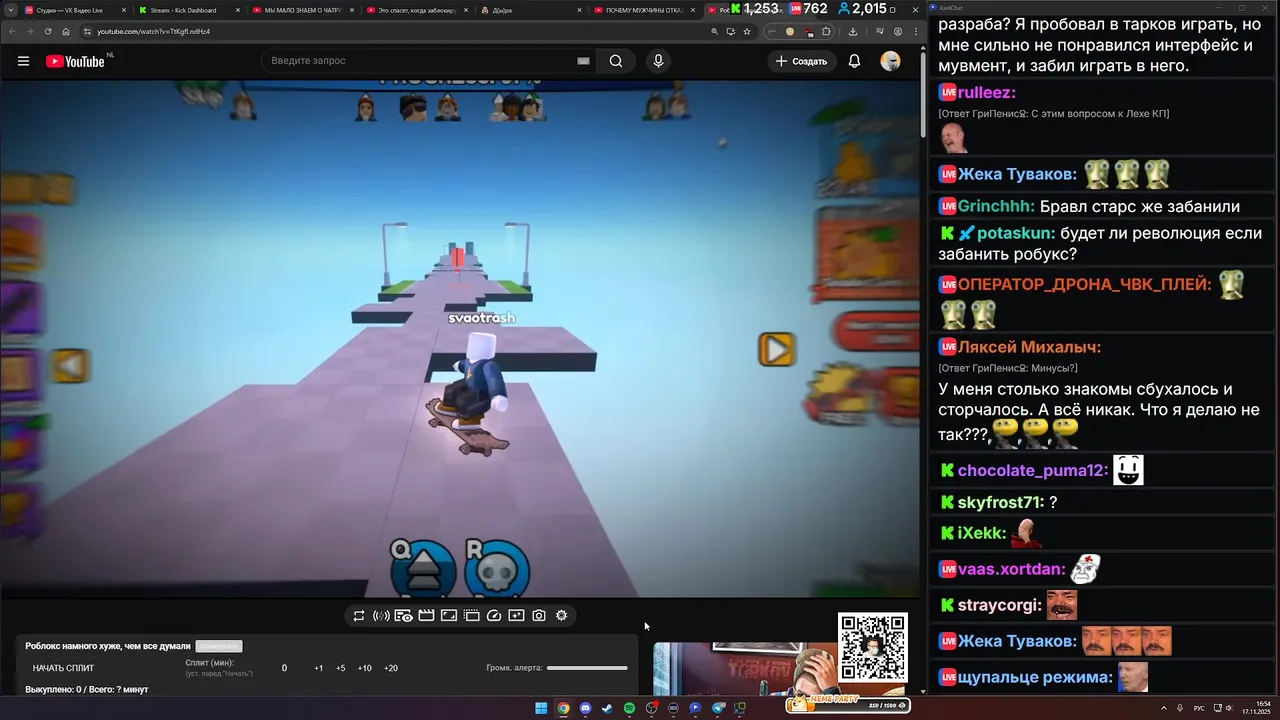Screen dimensions: 1280x720
Task: Click the YouTube search magnifier button
Action: pyautogui.click(x=616, y=61)
